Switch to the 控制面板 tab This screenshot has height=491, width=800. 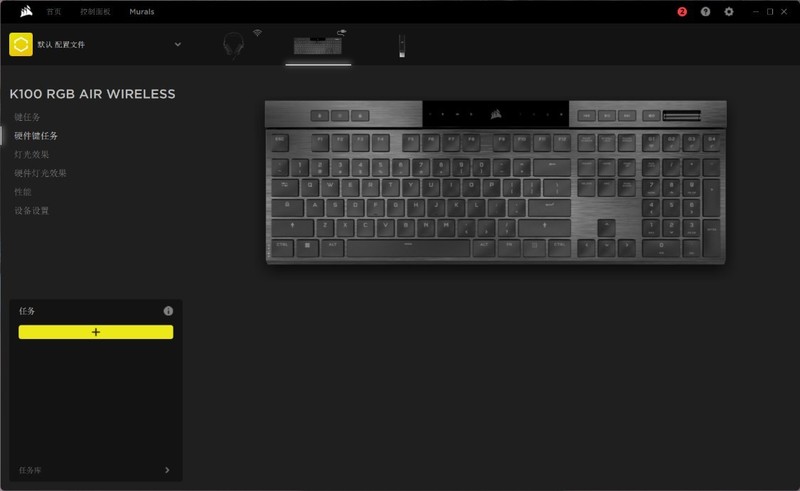tap(95, 11)
